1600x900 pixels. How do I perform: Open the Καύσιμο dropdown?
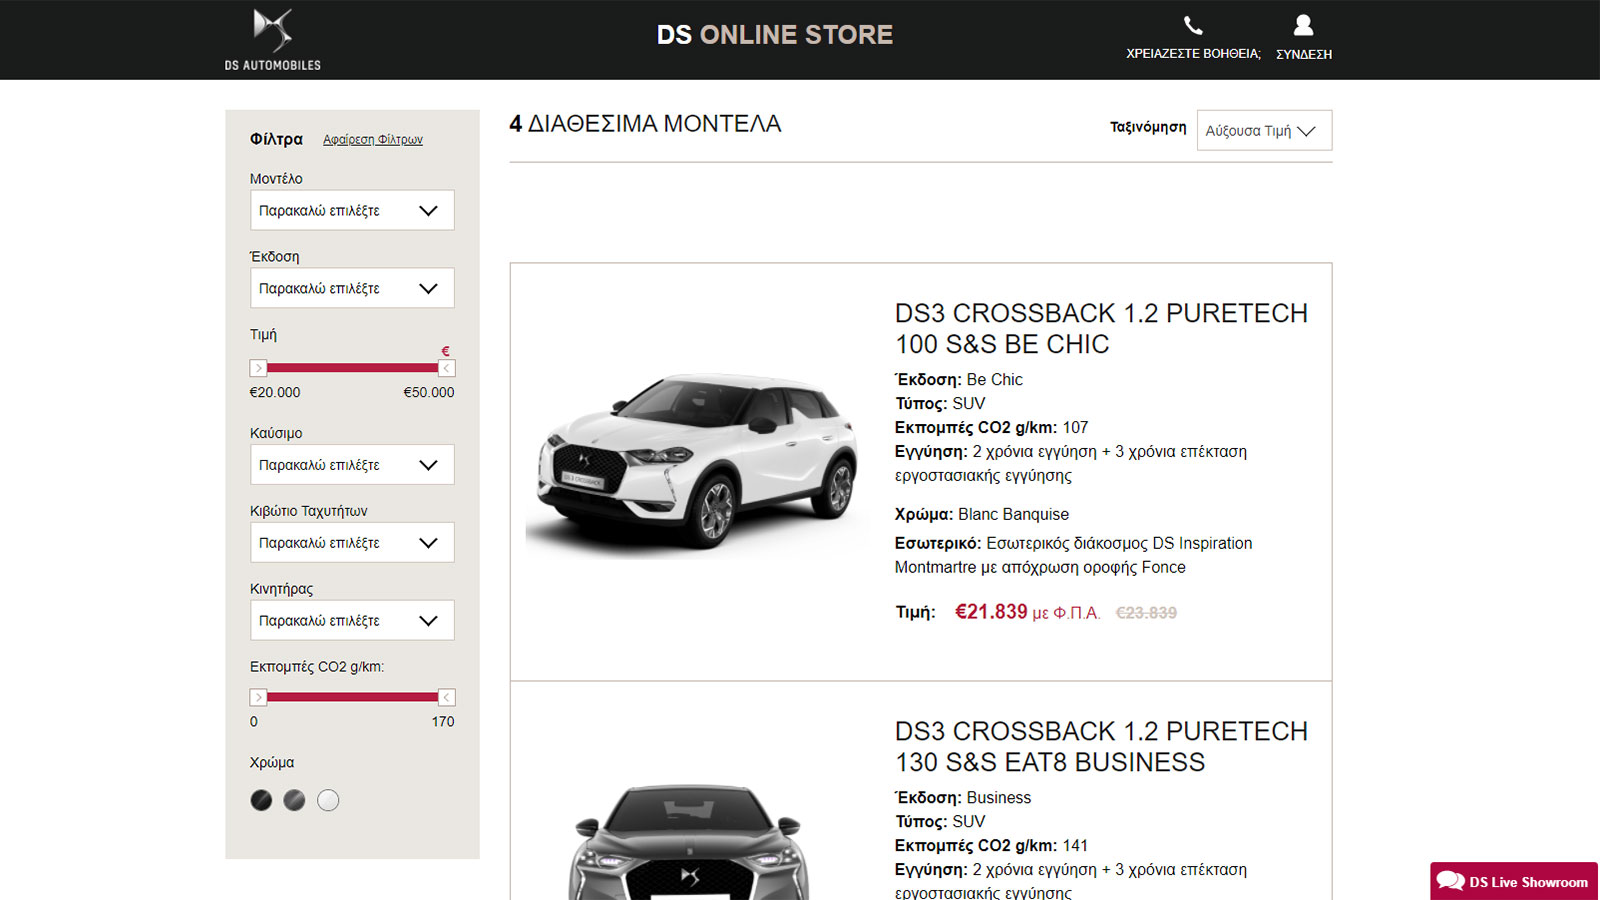[352, 465]
